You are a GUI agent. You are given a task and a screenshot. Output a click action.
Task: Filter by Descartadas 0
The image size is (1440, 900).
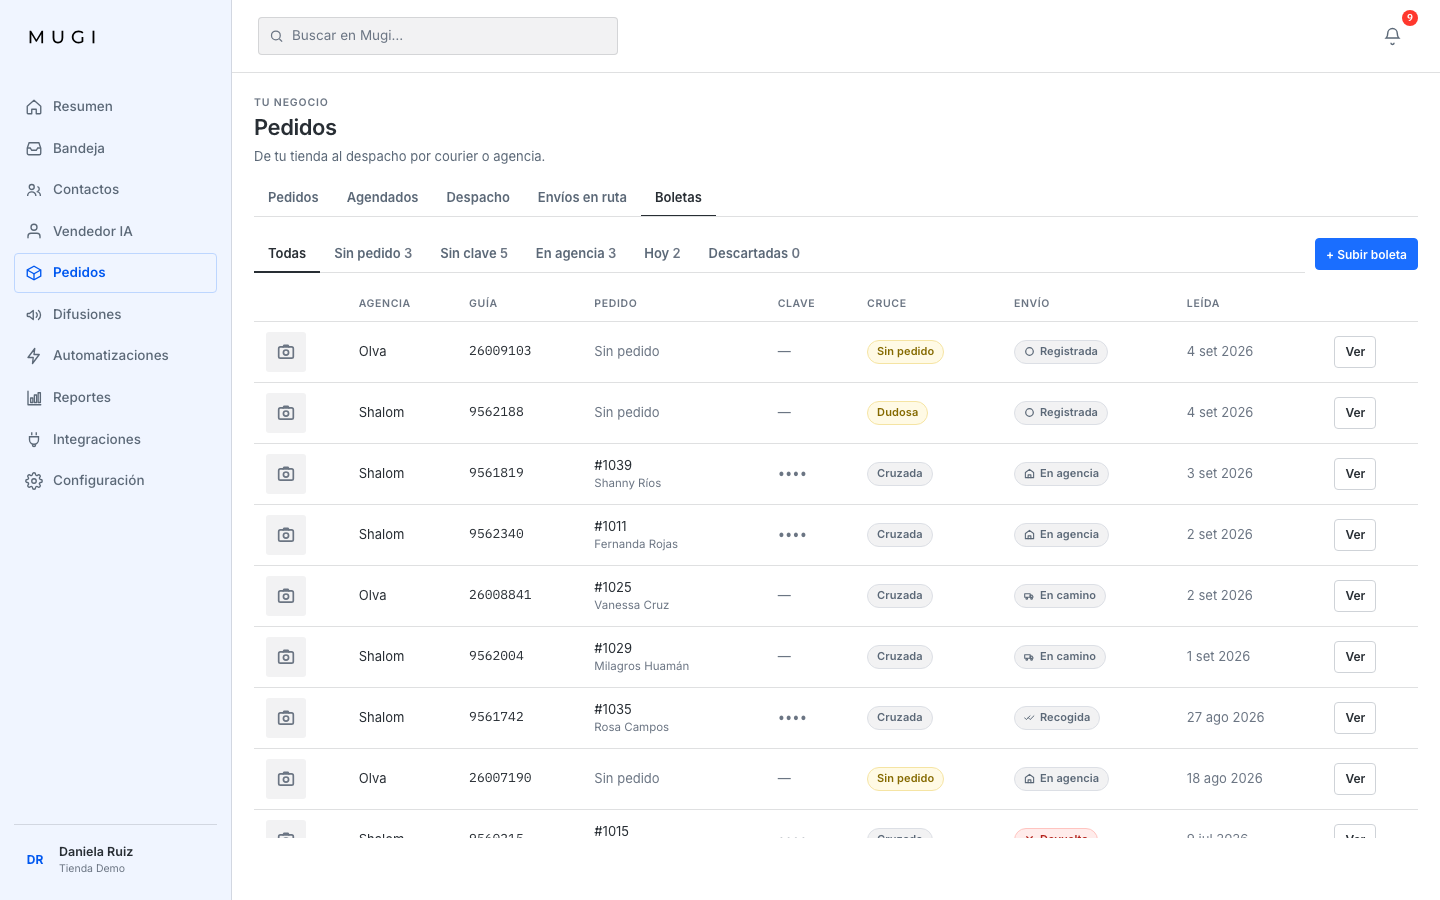(754, 253)
